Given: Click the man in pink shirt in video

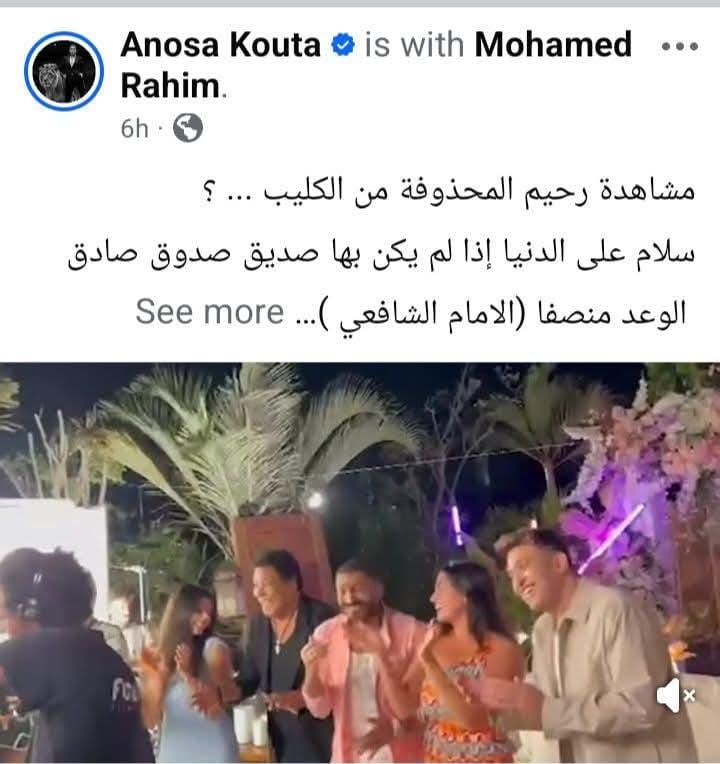Looking at the screenshot, I should click(x=361, y=659).
